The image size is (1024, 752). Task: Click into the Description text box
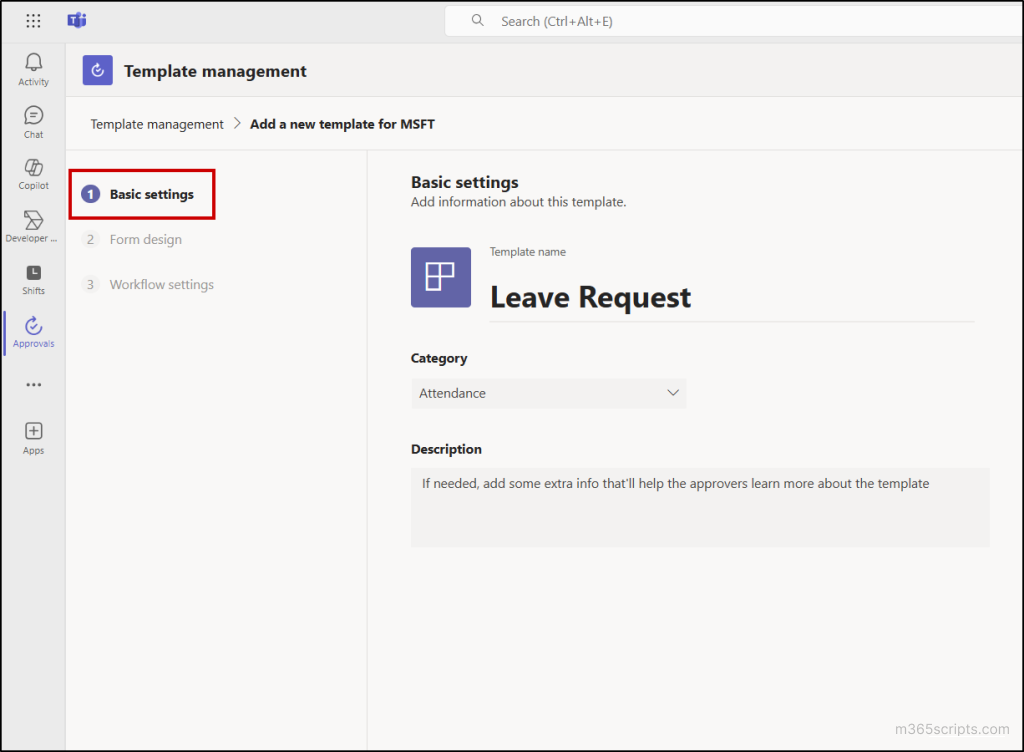(700, 507)
